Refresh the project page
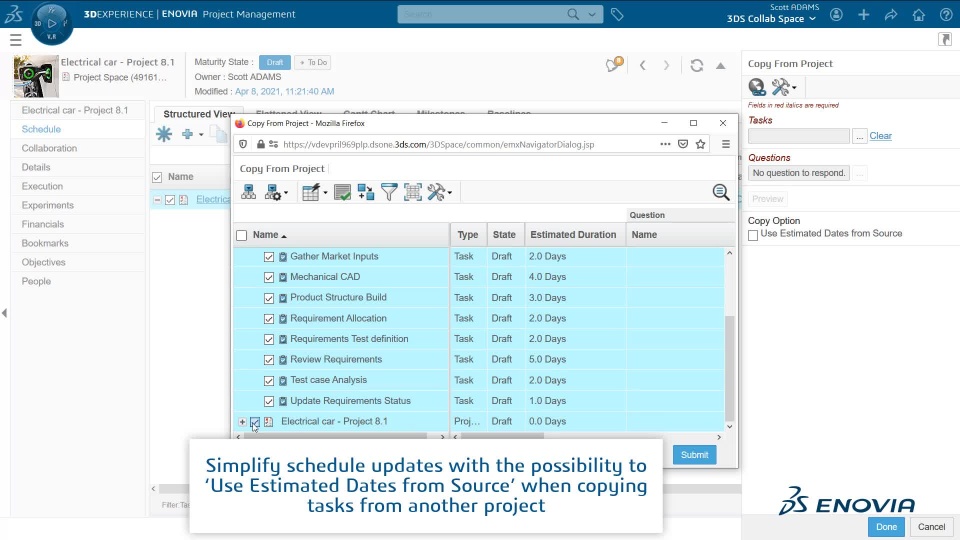The width and height of the screenshot is (960, 540). 697,66
